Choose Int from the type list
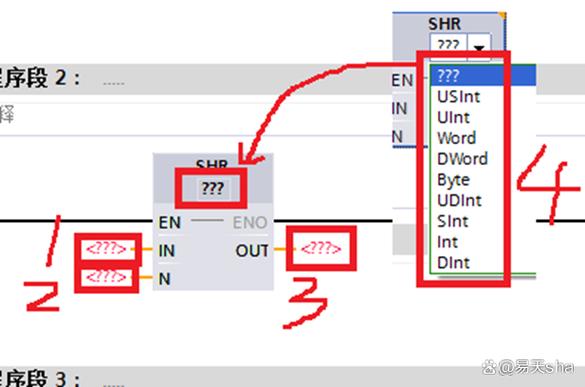This screenshot has width=585, height=387. coord(447,242)
